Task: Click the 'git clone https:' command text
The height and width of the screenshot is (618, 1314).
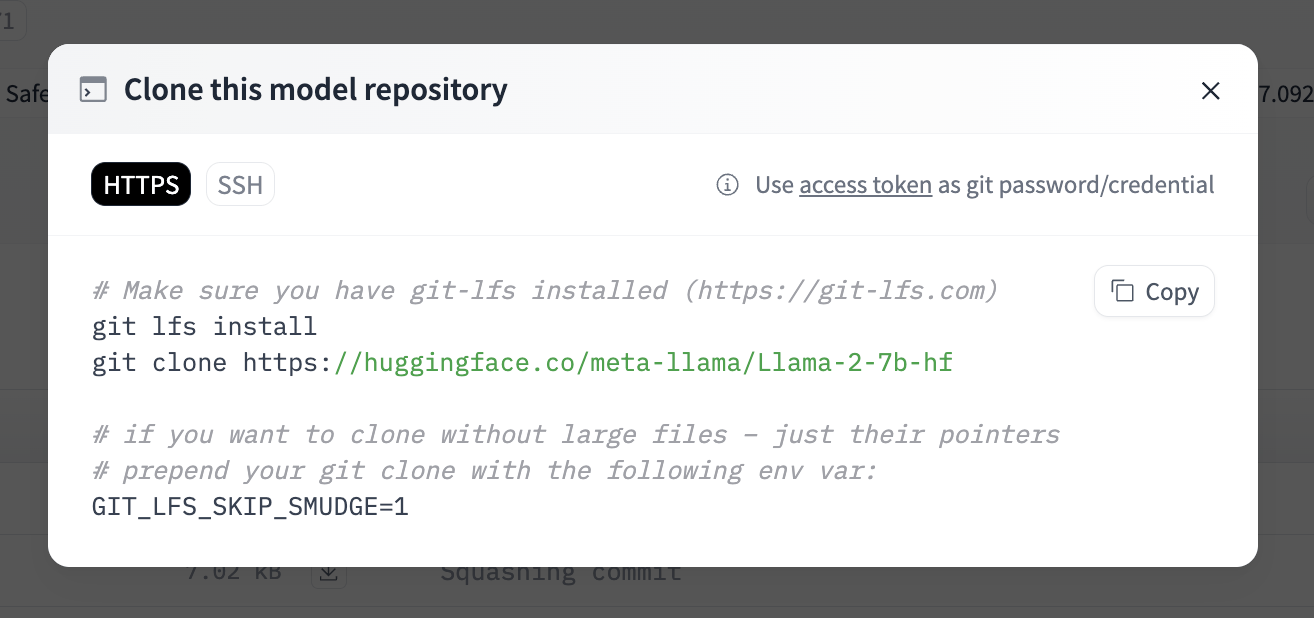Action: tap(212, 363)
